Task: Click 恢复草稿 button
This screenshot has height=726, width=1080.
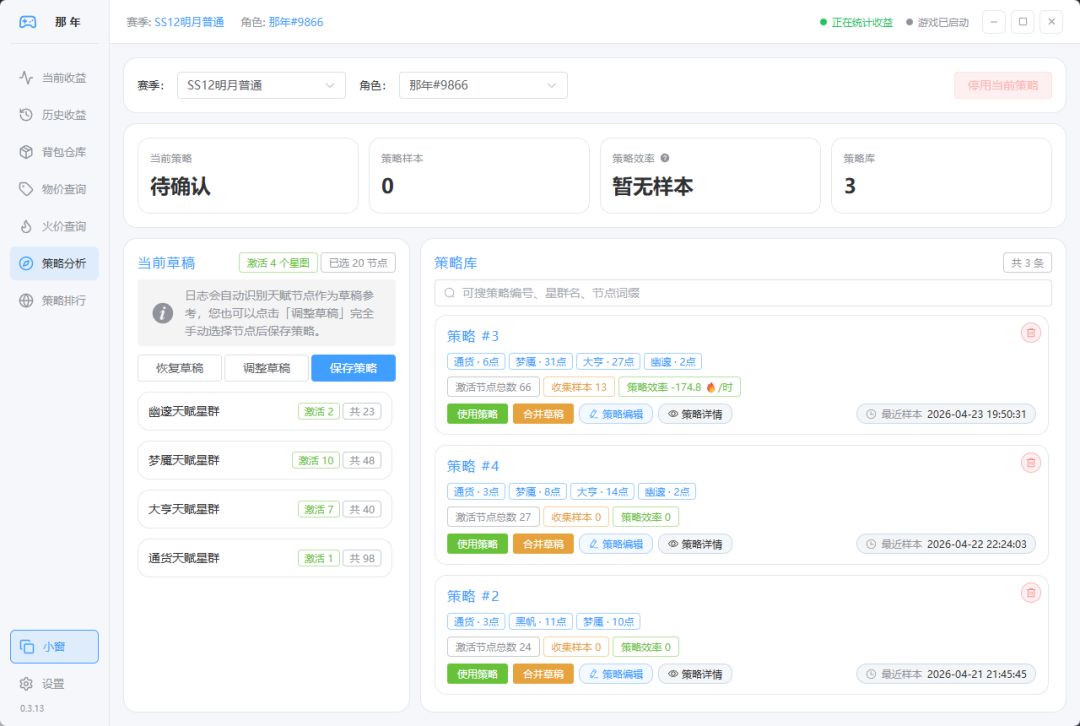Action: click(180, 368)
